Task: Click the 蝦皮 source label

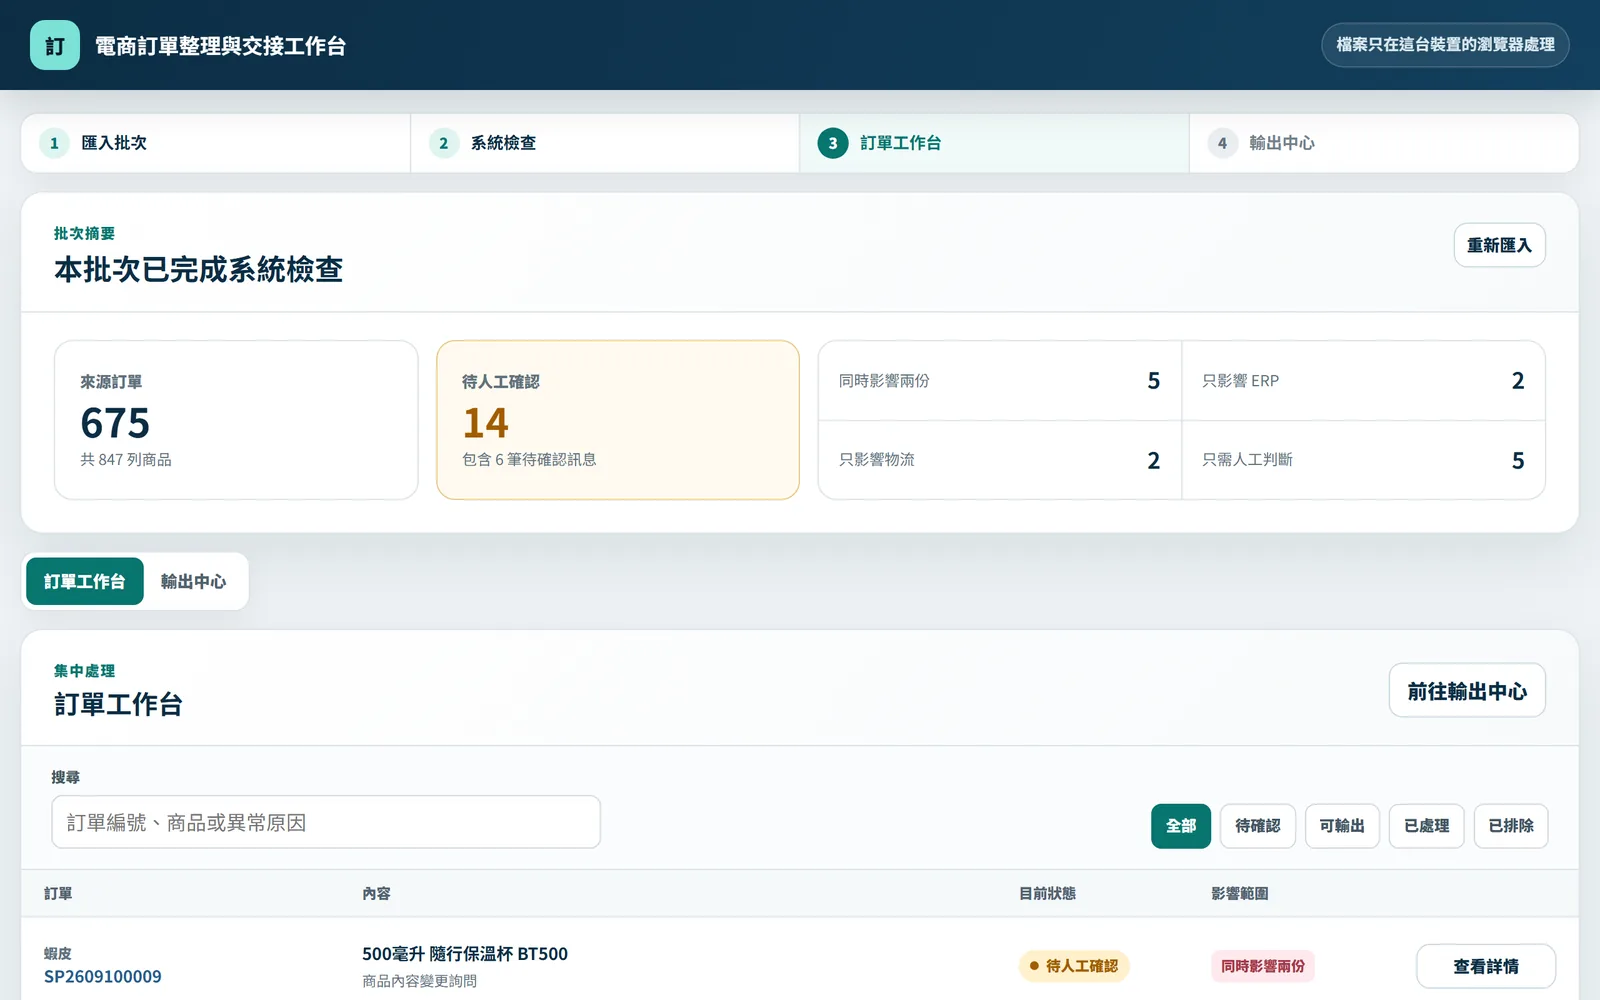Action: 58,954
